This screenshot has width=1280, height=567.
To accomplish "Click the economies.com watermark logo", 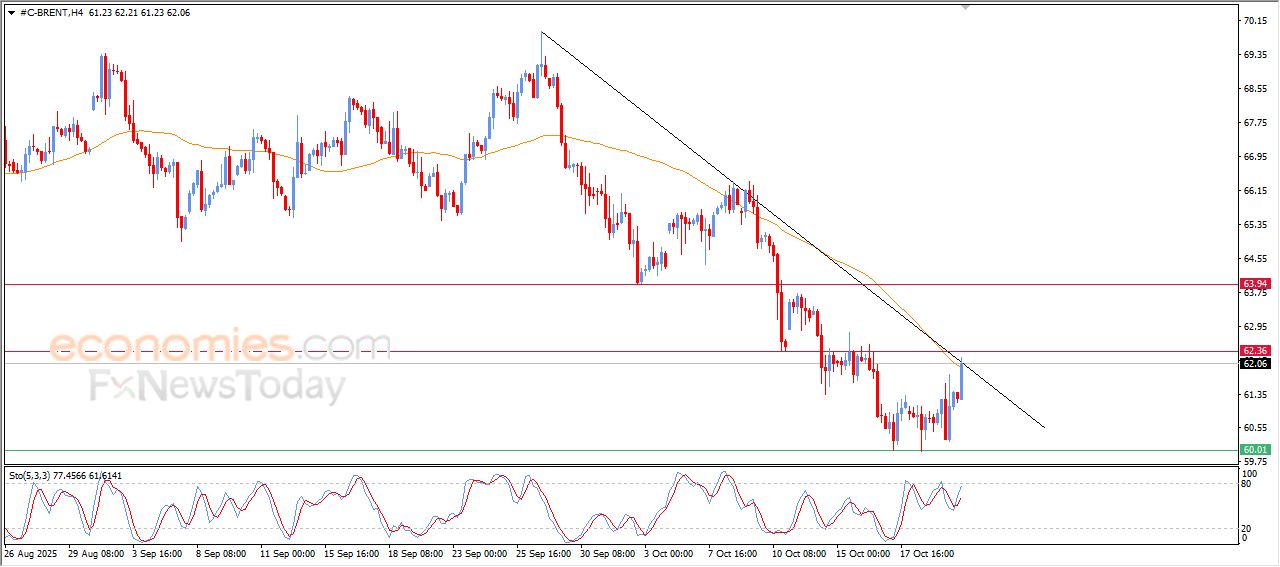I will [x=220, y=347].
